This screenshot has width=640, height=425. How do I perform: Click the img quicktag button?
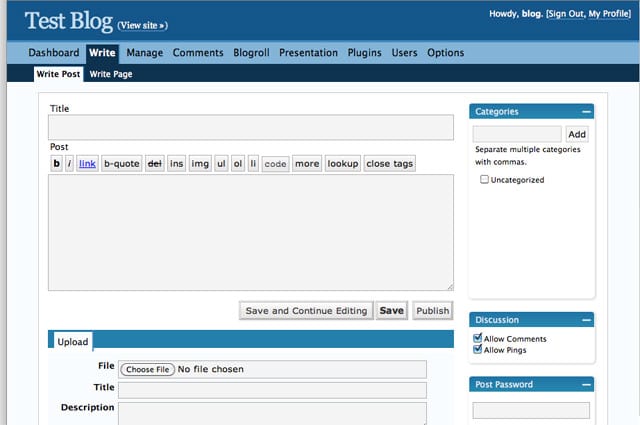[x=200, y=163]
